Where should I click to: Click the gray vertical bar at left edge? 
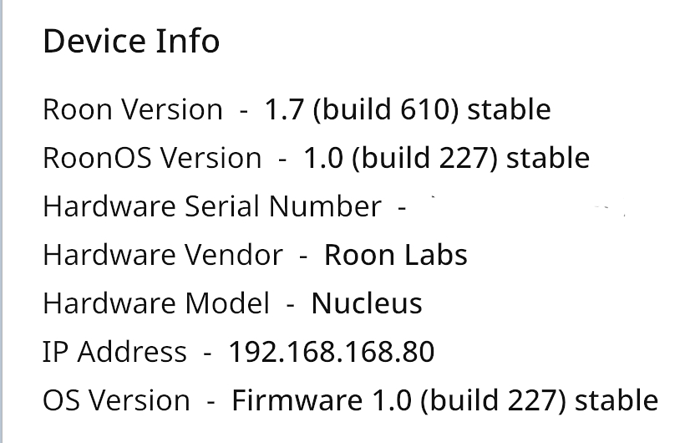(x=3, y=221)
